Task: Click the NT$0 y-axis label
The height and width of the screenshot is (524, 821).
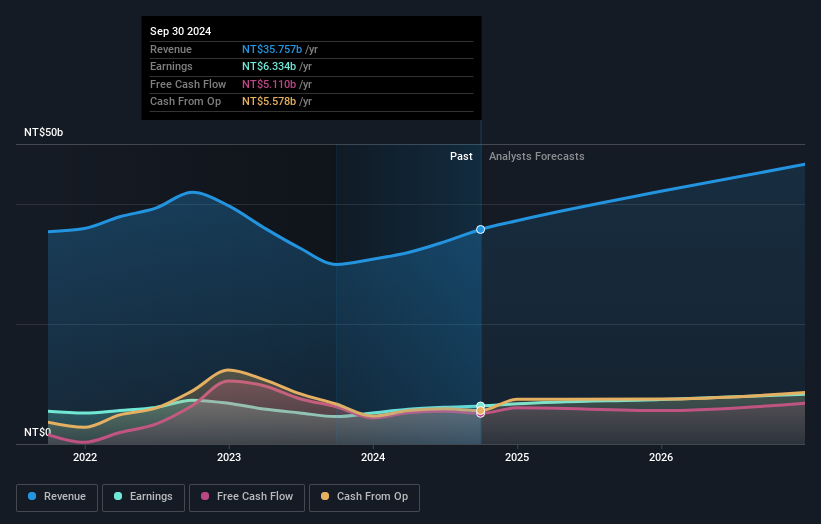Action: coord(37,432)
